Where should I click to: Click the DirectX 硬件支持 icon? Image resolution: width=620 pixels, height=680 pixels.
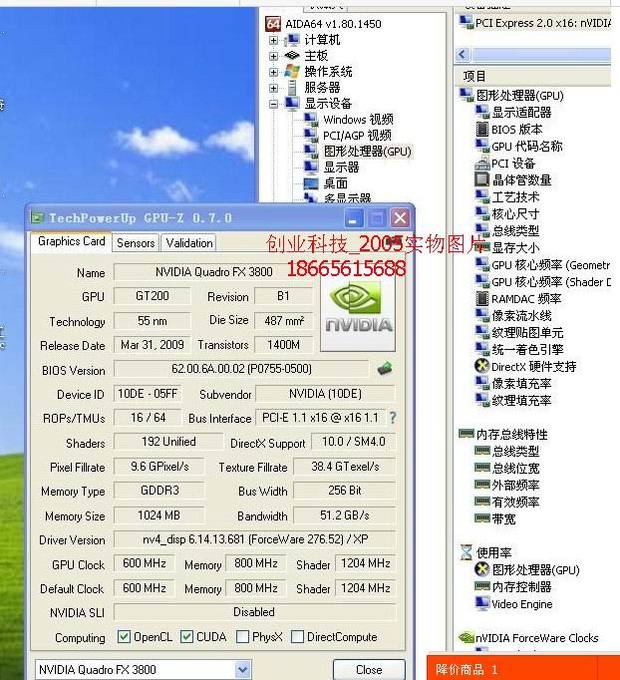[x=482, y=366]
